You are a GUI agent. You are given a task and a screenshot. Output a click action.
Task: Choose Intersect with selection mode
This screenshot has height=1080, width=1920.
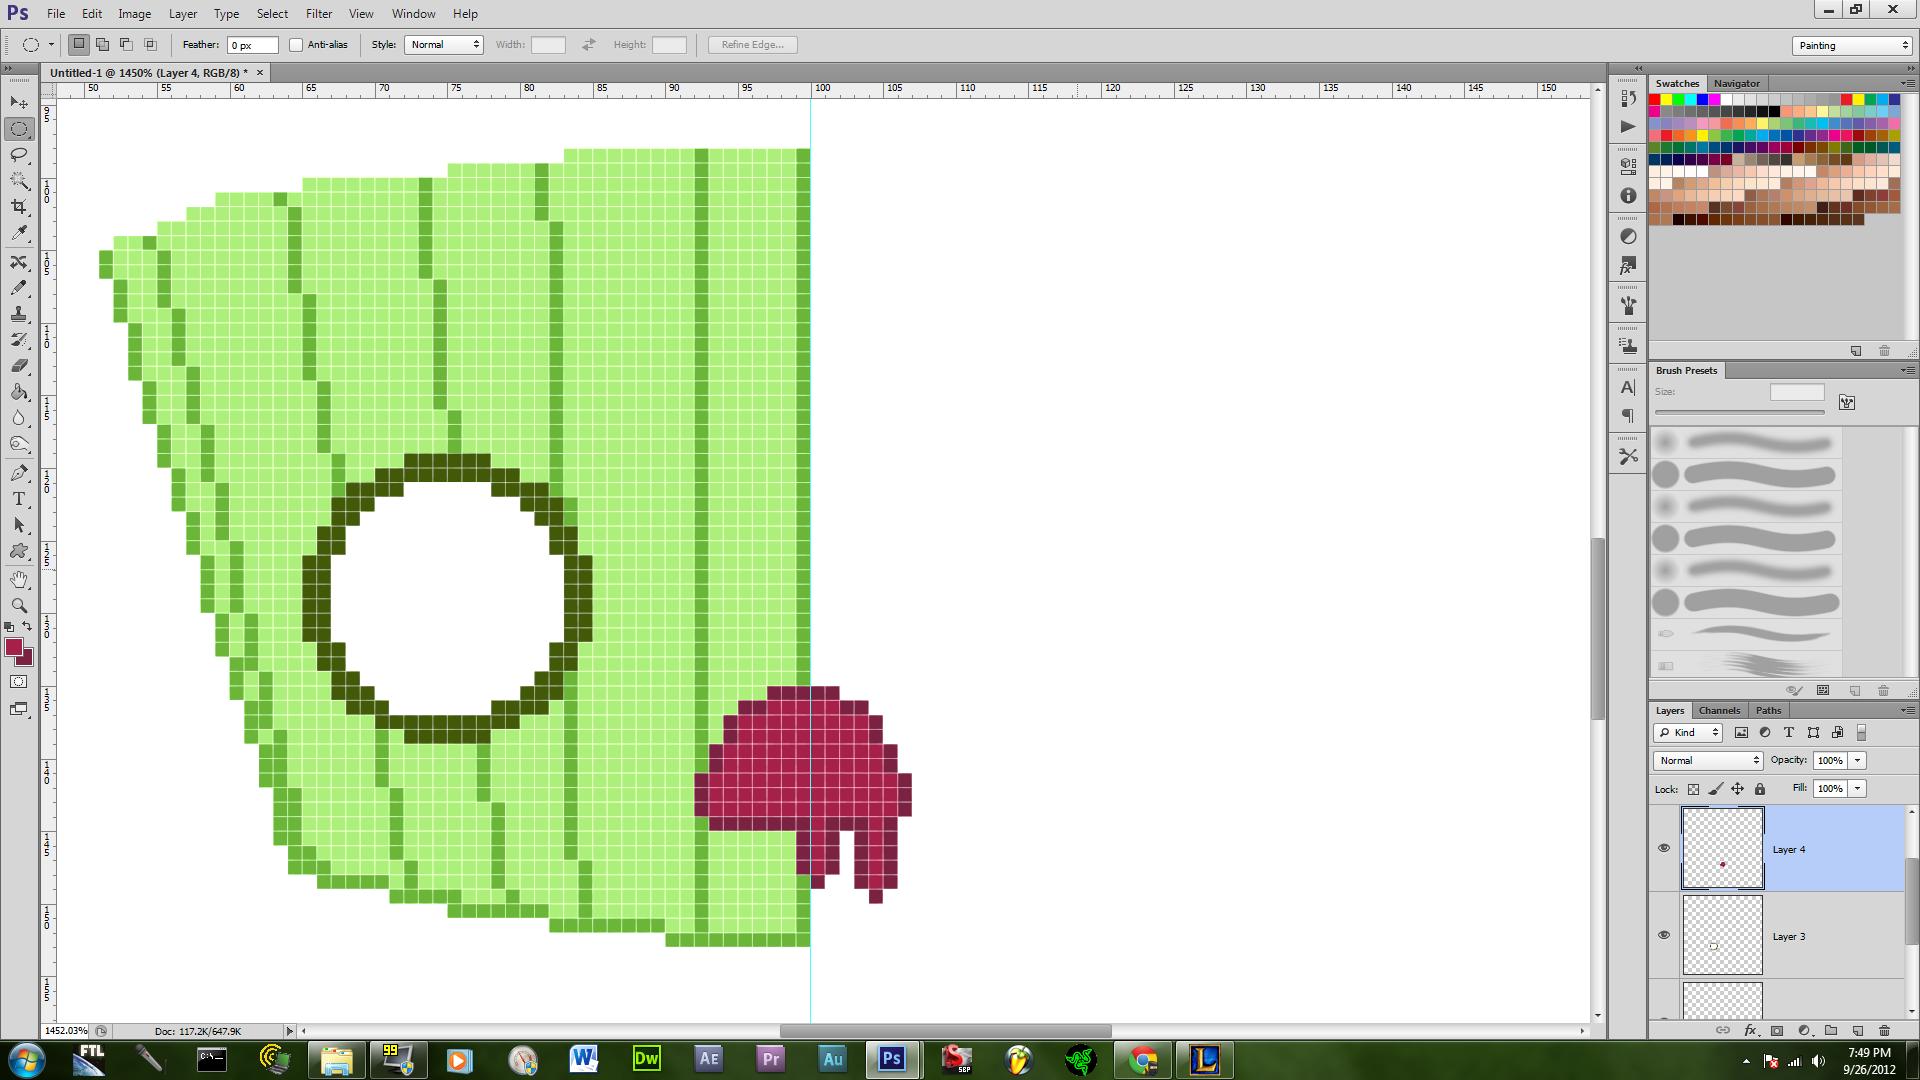point(150,44)
